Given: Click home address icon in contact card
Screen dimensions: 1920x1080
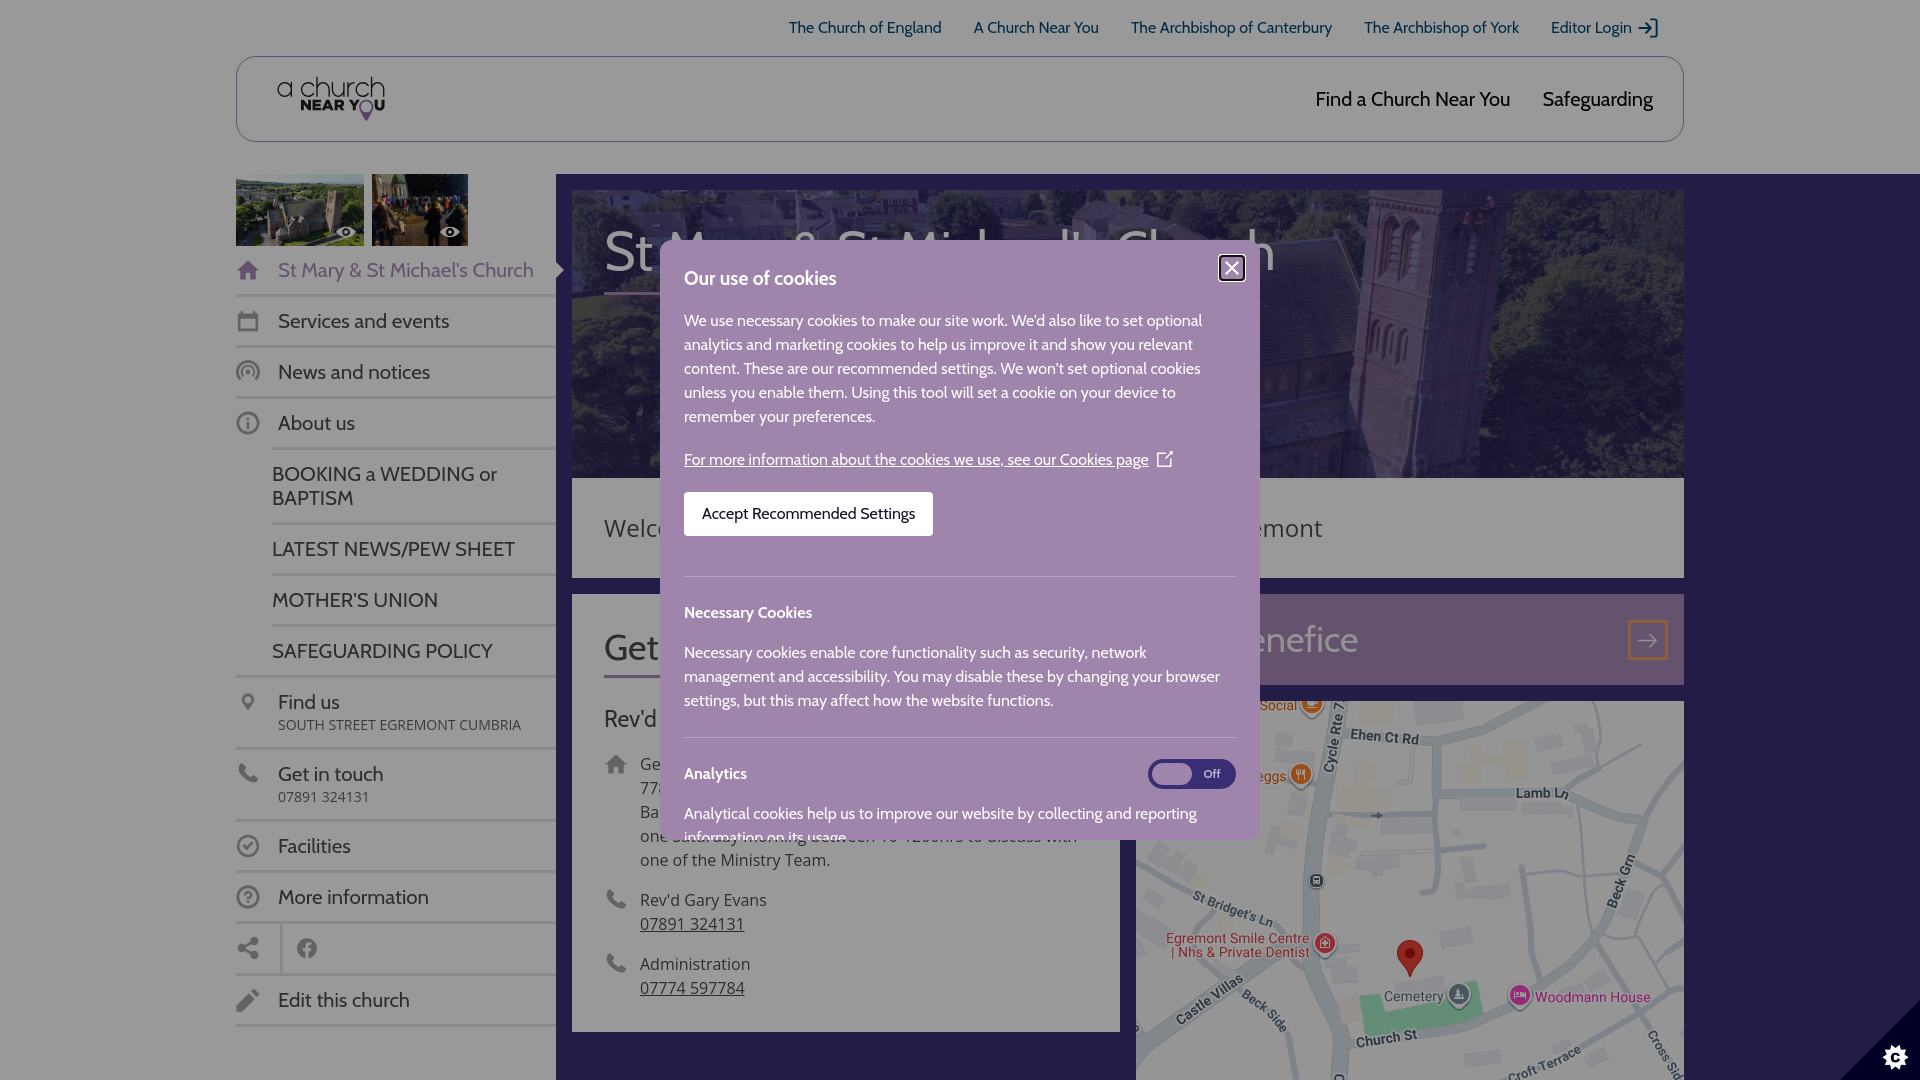Looking at the screenshot, I should (616, 764).
